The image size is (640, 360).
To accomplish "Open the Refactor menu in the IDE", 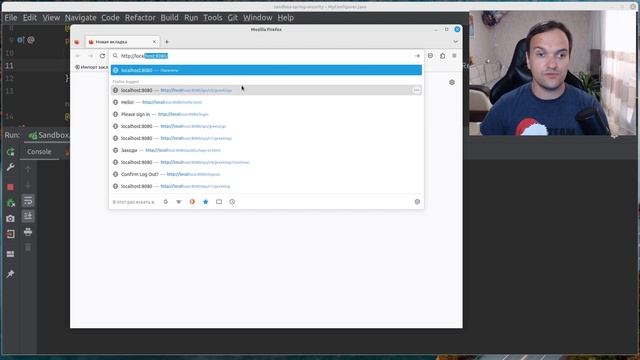I will click(140, 18).
